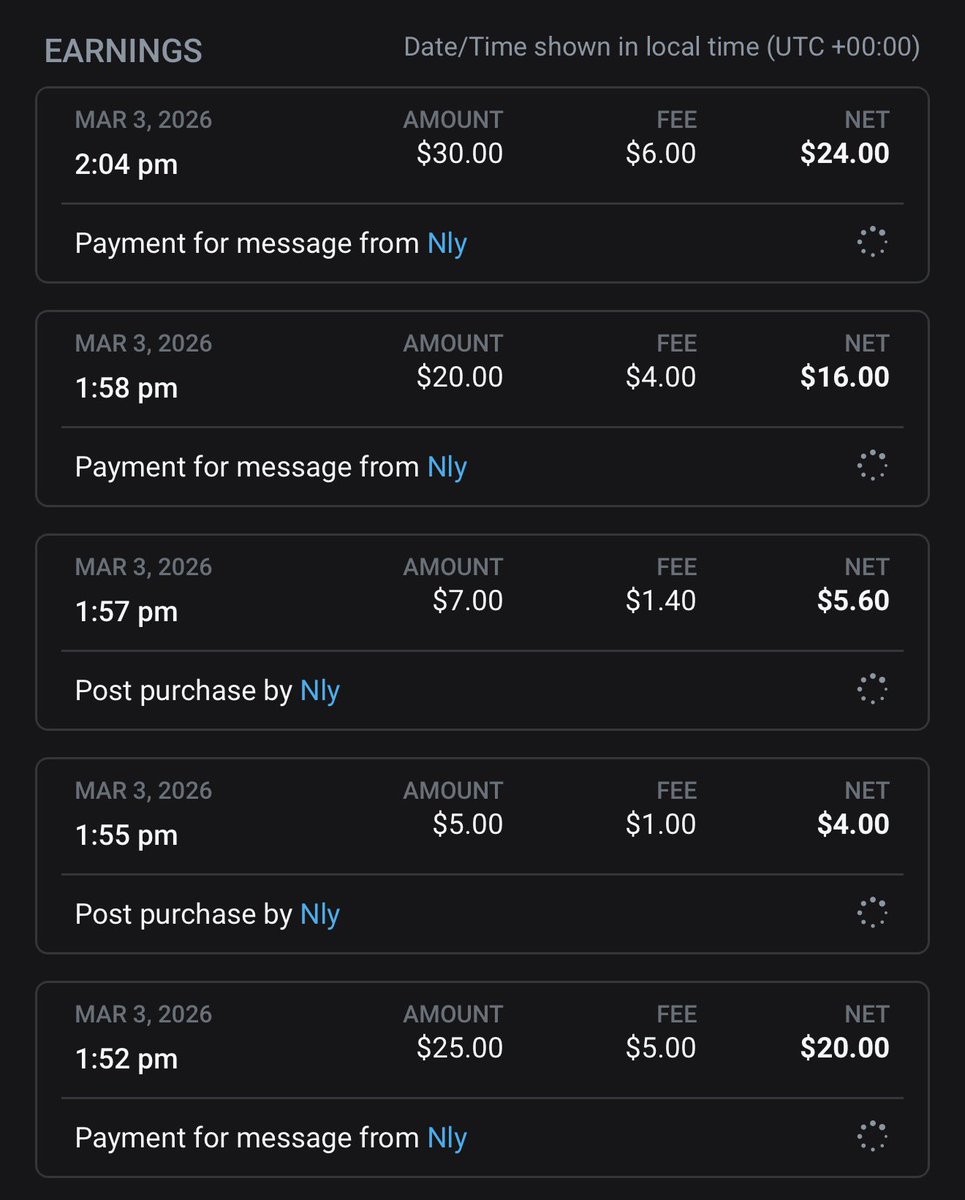Click the pending status icon on the 2:04 pm payment

[x=872, y=242]
